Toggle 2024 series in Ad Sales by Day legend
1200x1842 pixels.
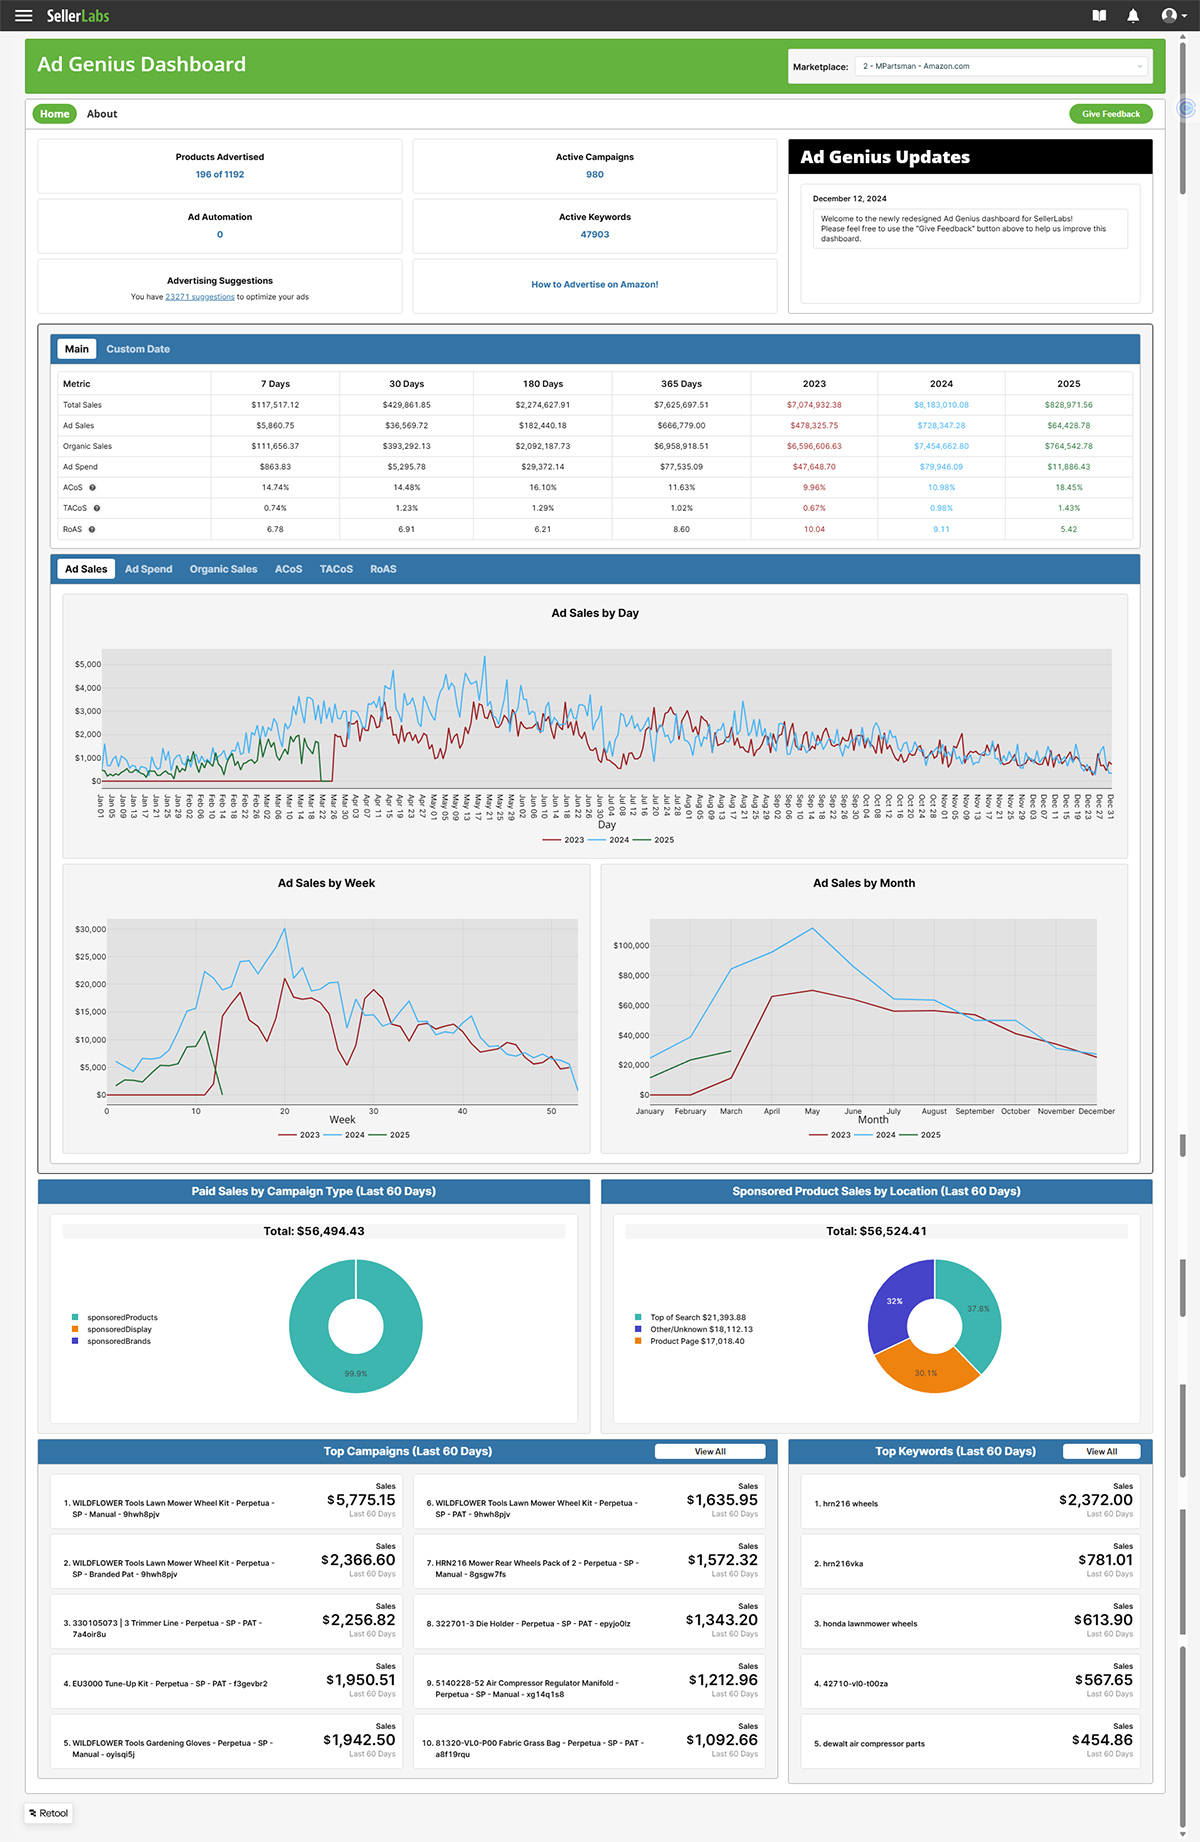click(x=608, y=840)
